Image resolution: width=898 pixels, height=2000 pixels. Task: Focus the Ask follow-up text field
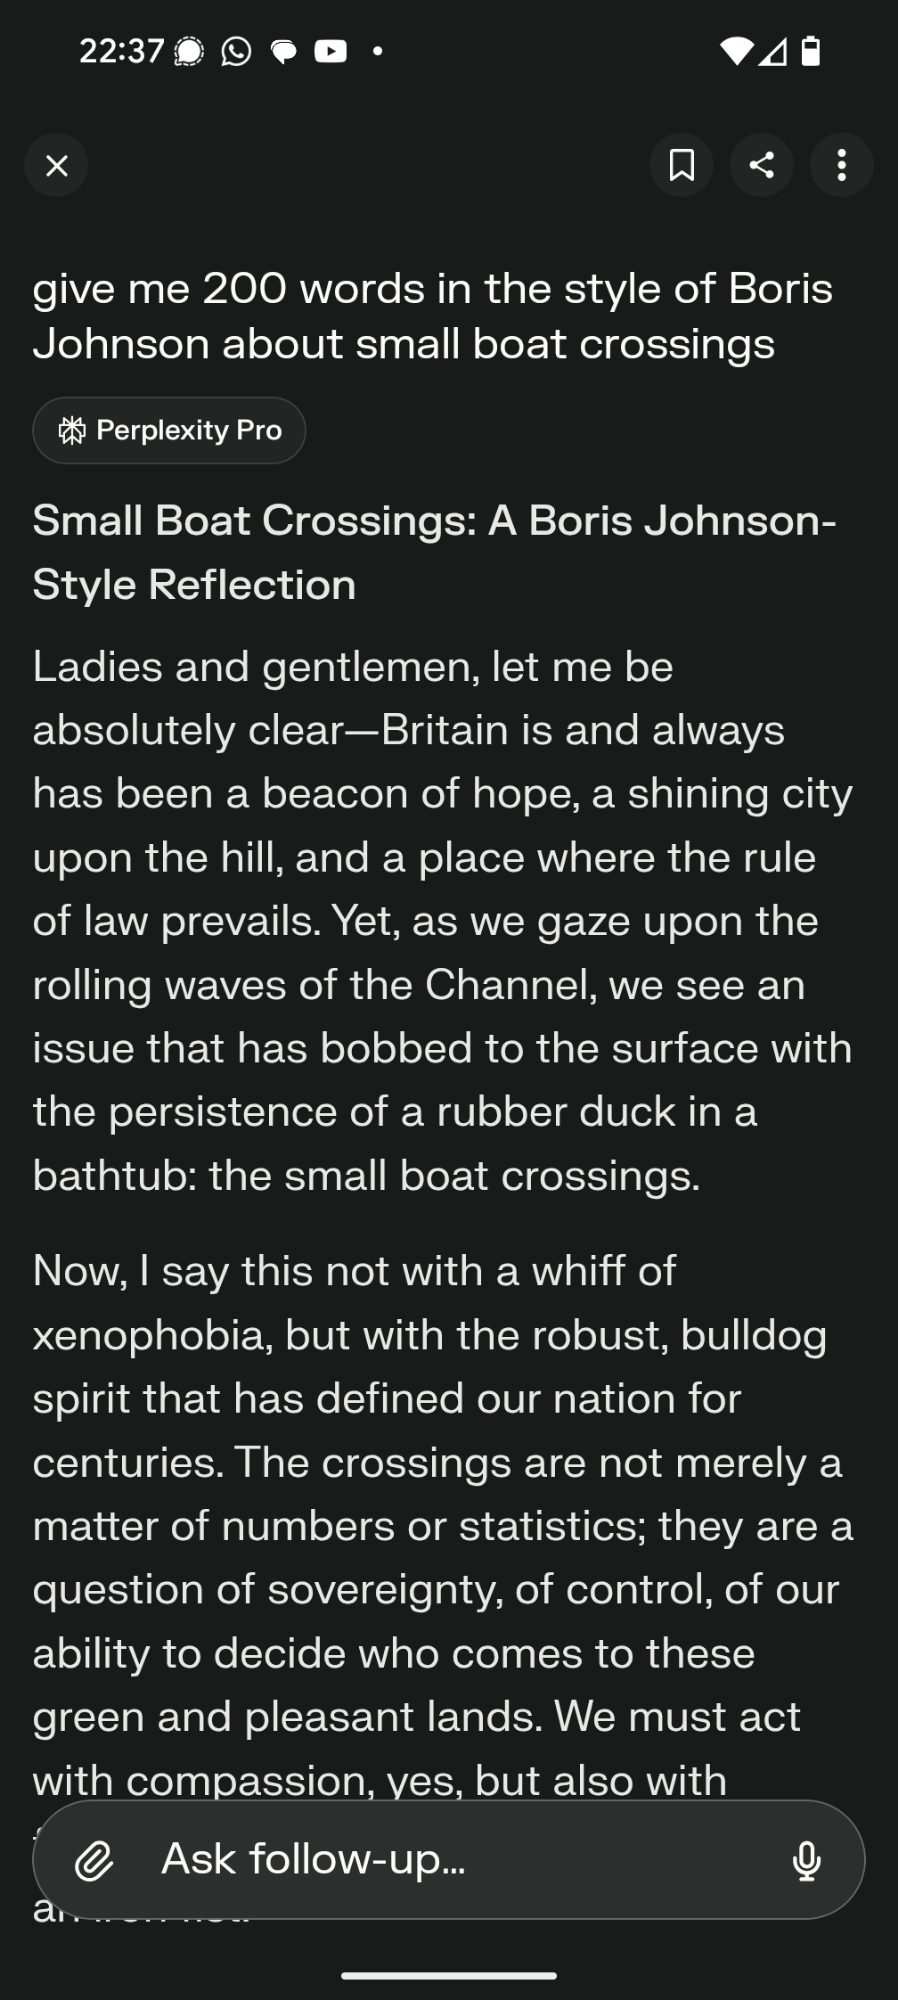[x=450, y=1859]
